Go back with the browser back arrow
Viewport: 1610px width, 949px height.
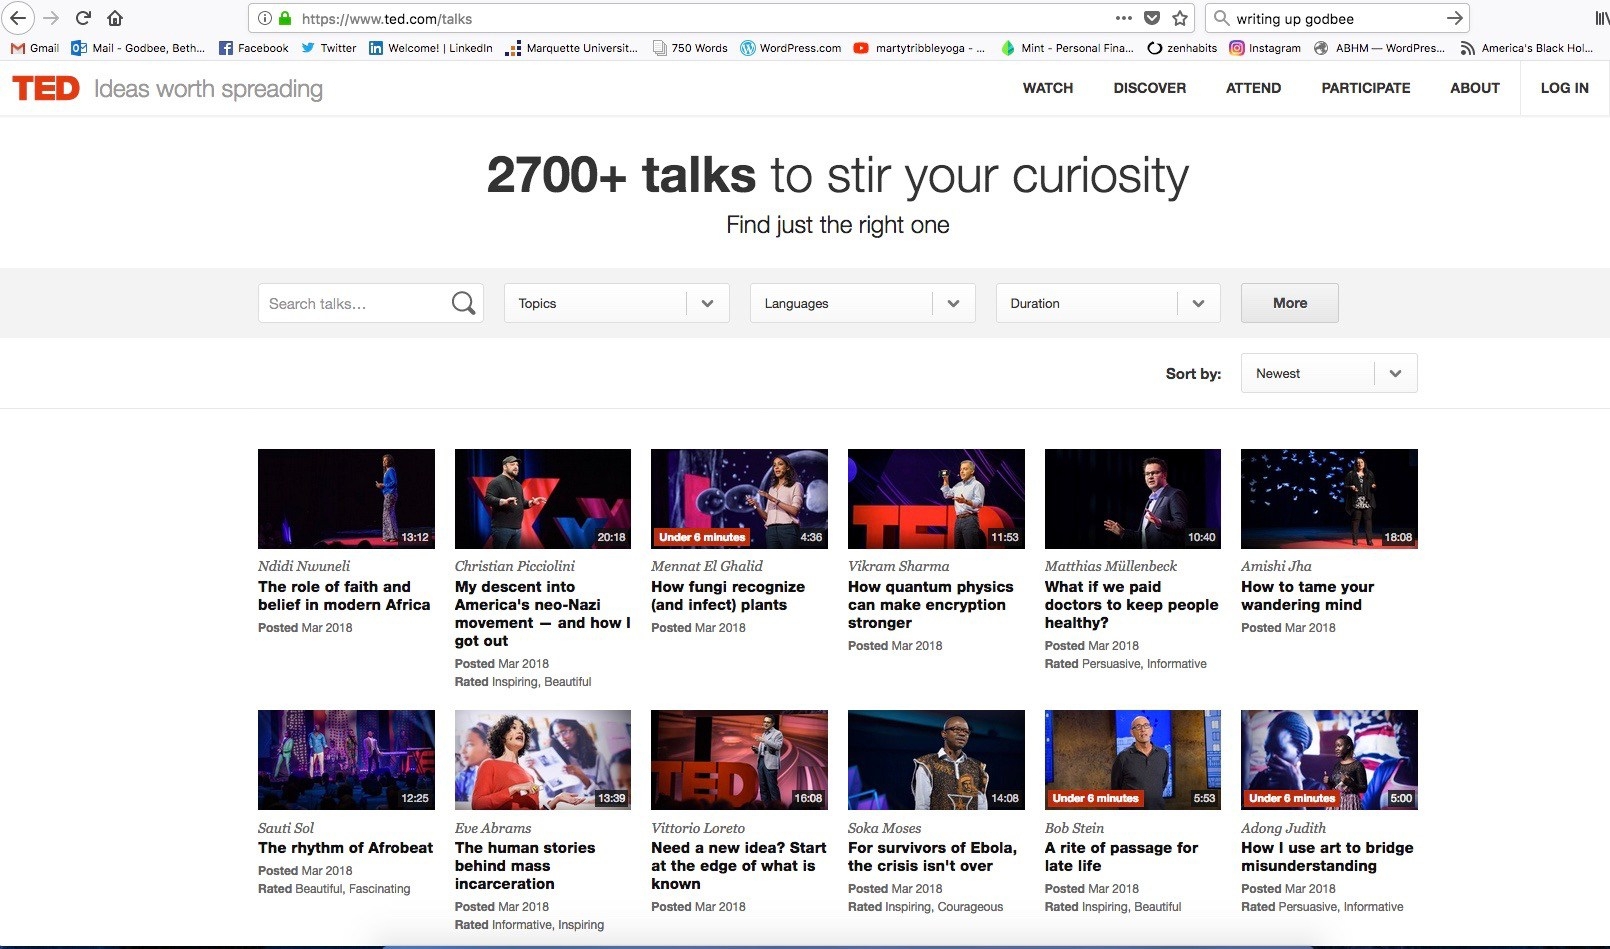[x=18, y=18]
